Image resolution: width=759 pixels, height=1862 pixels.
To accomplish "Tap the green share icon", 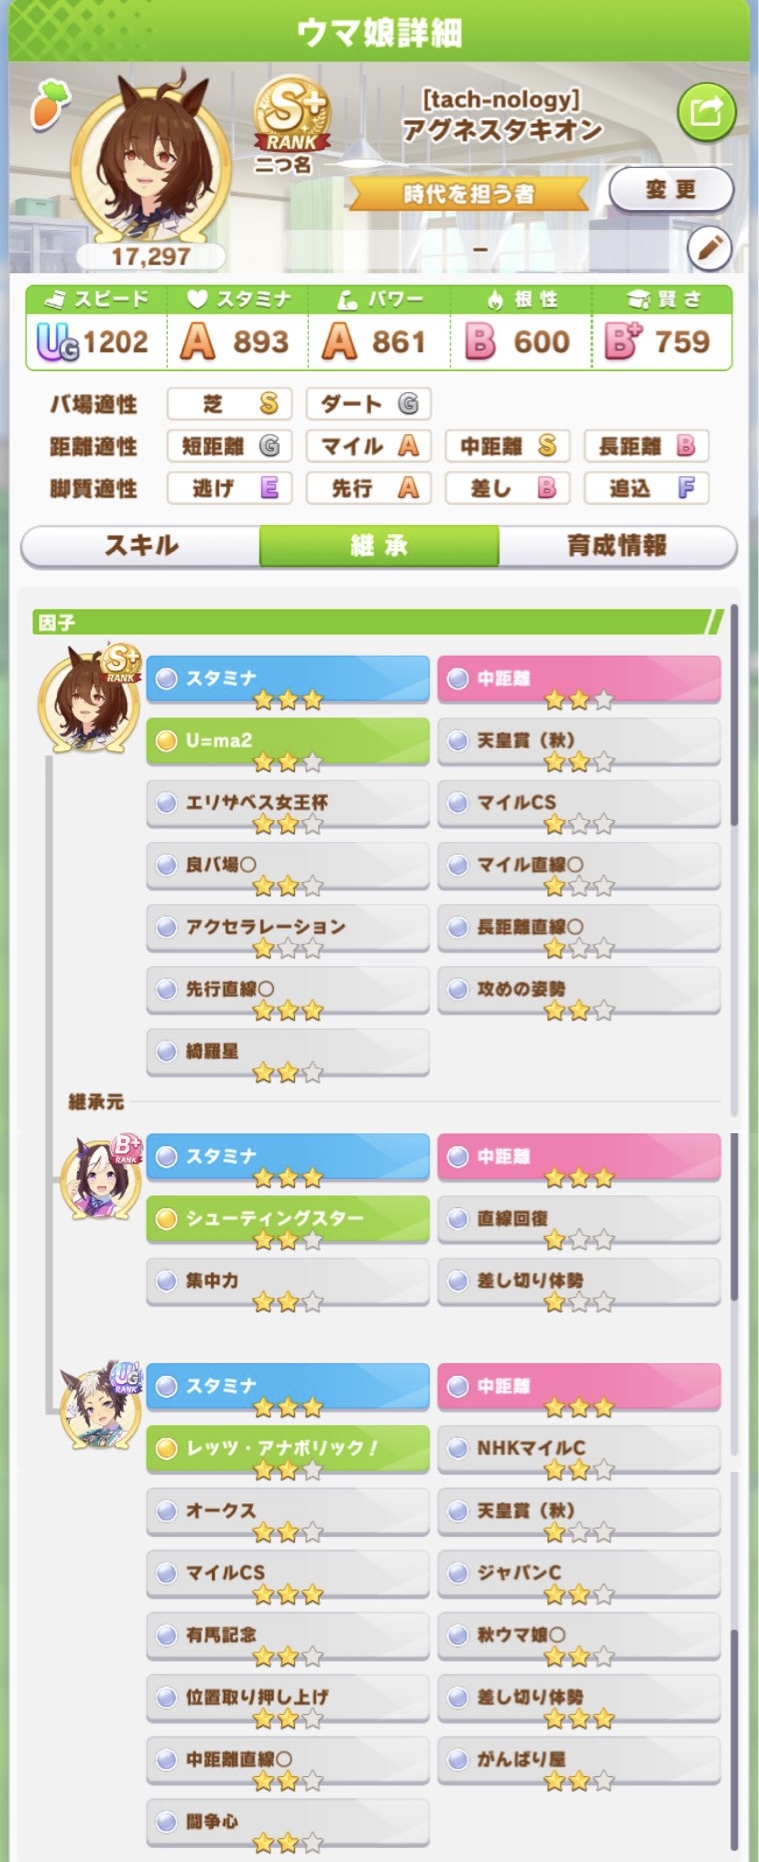I will click(706, 112).
